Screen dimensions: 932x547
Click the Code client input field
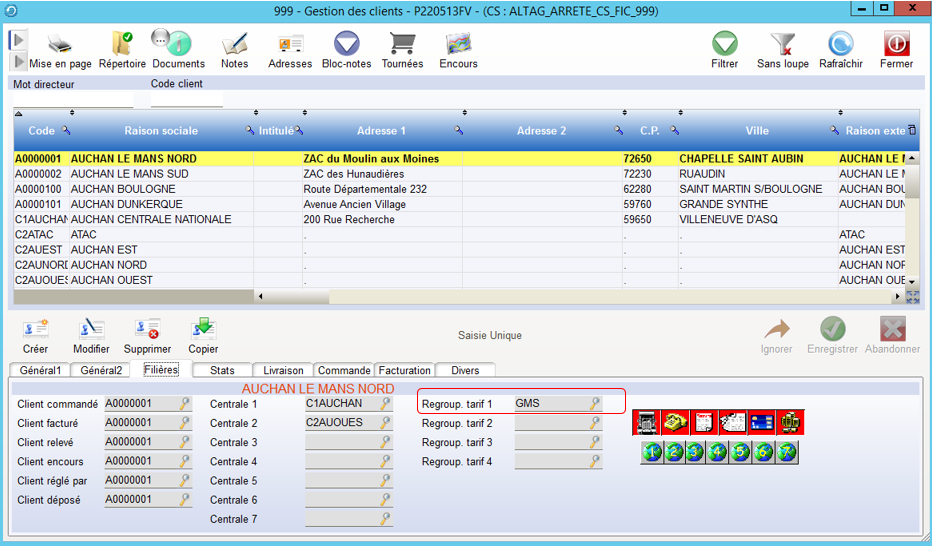pyautogui.click(x=186, y=100)
